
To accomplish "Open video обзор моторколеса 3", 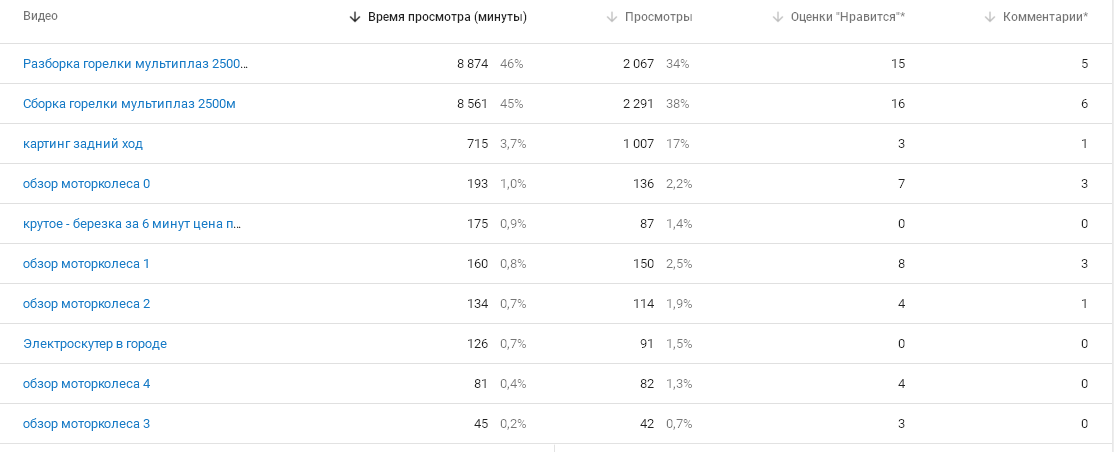I will [87, 424].
